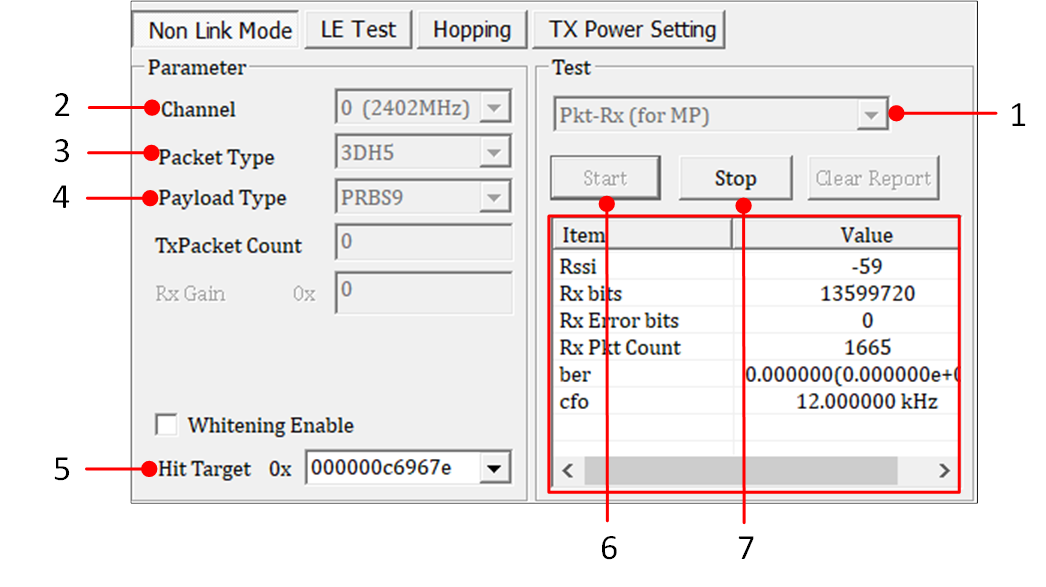Open the LE Test tab
This screenshot has height=587, width=1046.
(x=358, y=30)
